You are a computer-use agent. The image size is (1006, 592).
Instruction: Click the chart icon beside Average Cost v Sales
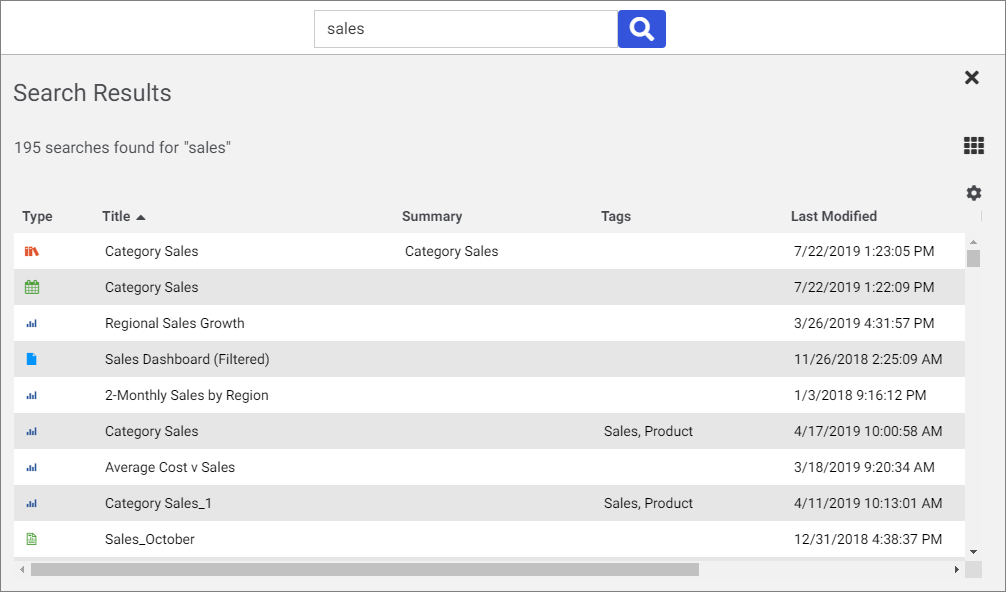point(32,468)
